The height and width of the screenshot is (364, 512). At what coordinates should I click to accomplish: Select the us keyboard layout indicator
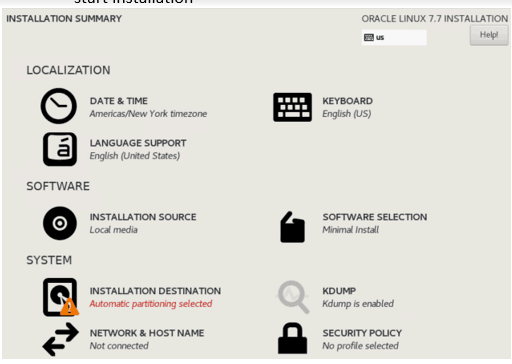point(394,37)
